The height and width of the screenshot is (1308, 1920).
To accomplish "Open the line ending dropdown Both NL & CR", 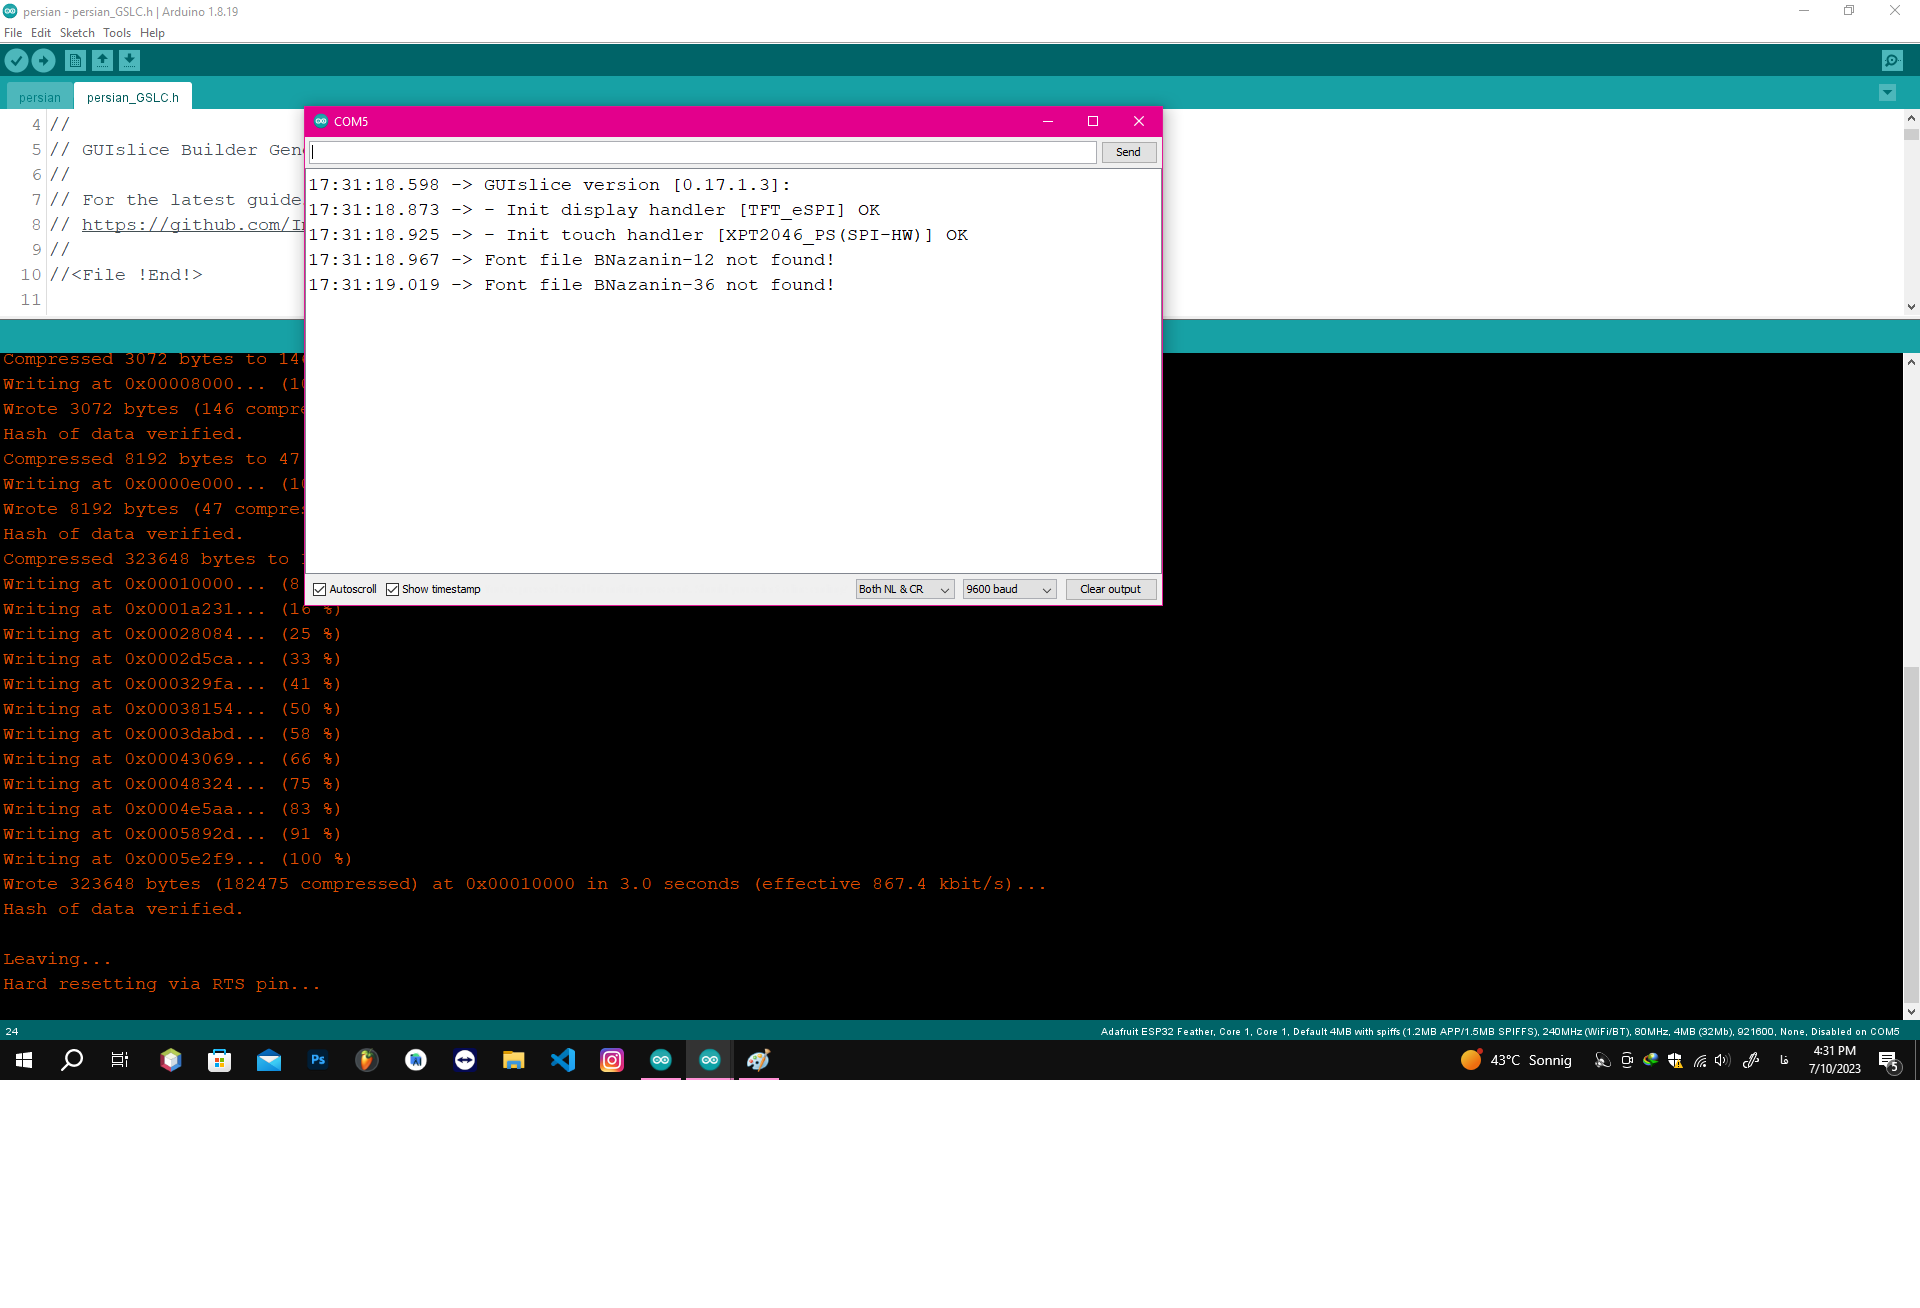I will [904, 590].
